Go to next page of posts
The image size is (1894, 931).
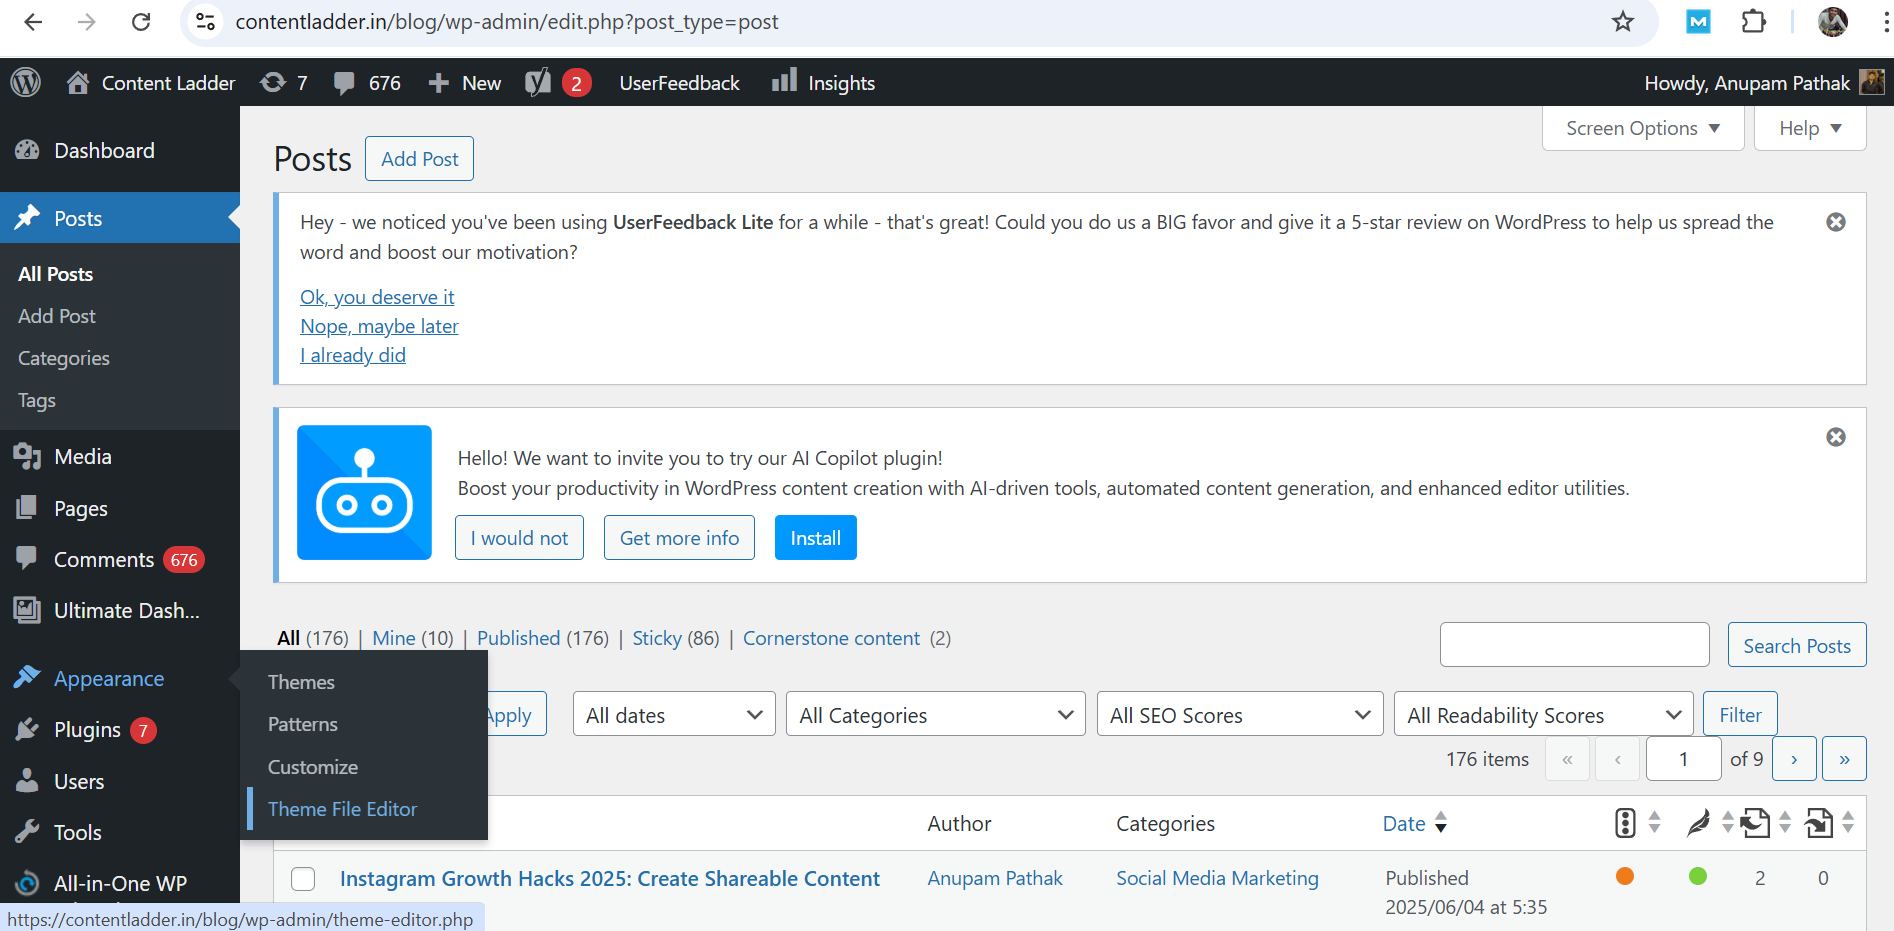(1794, 759)
